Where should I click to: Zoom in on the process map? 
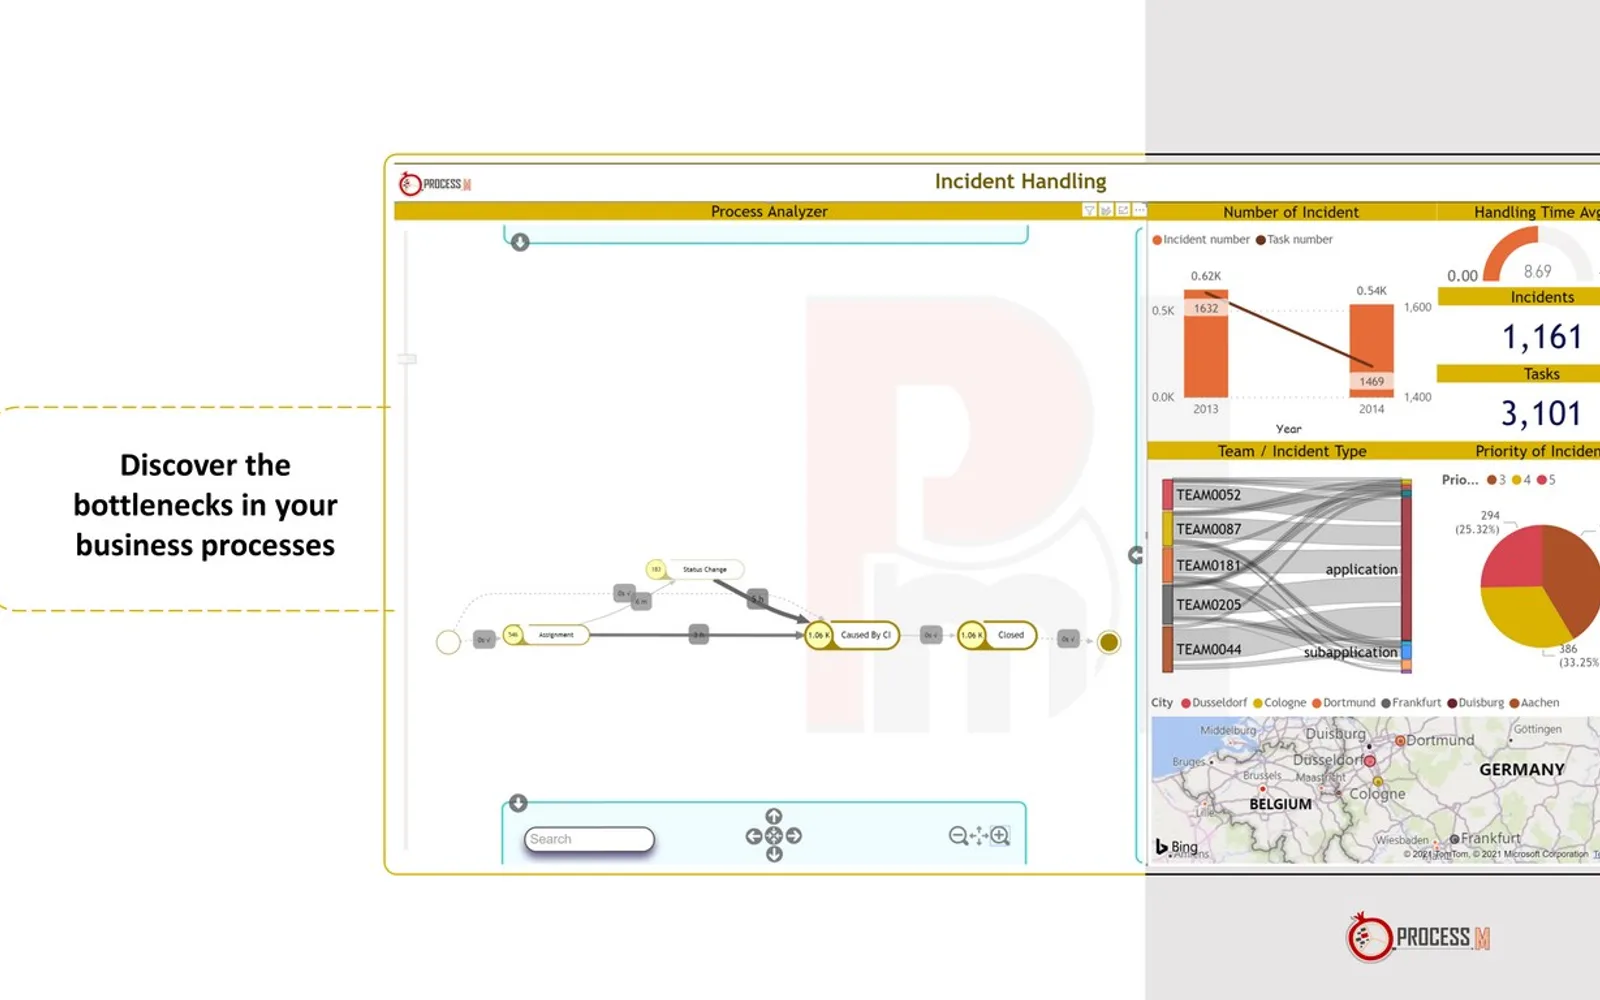(1000, 836)
